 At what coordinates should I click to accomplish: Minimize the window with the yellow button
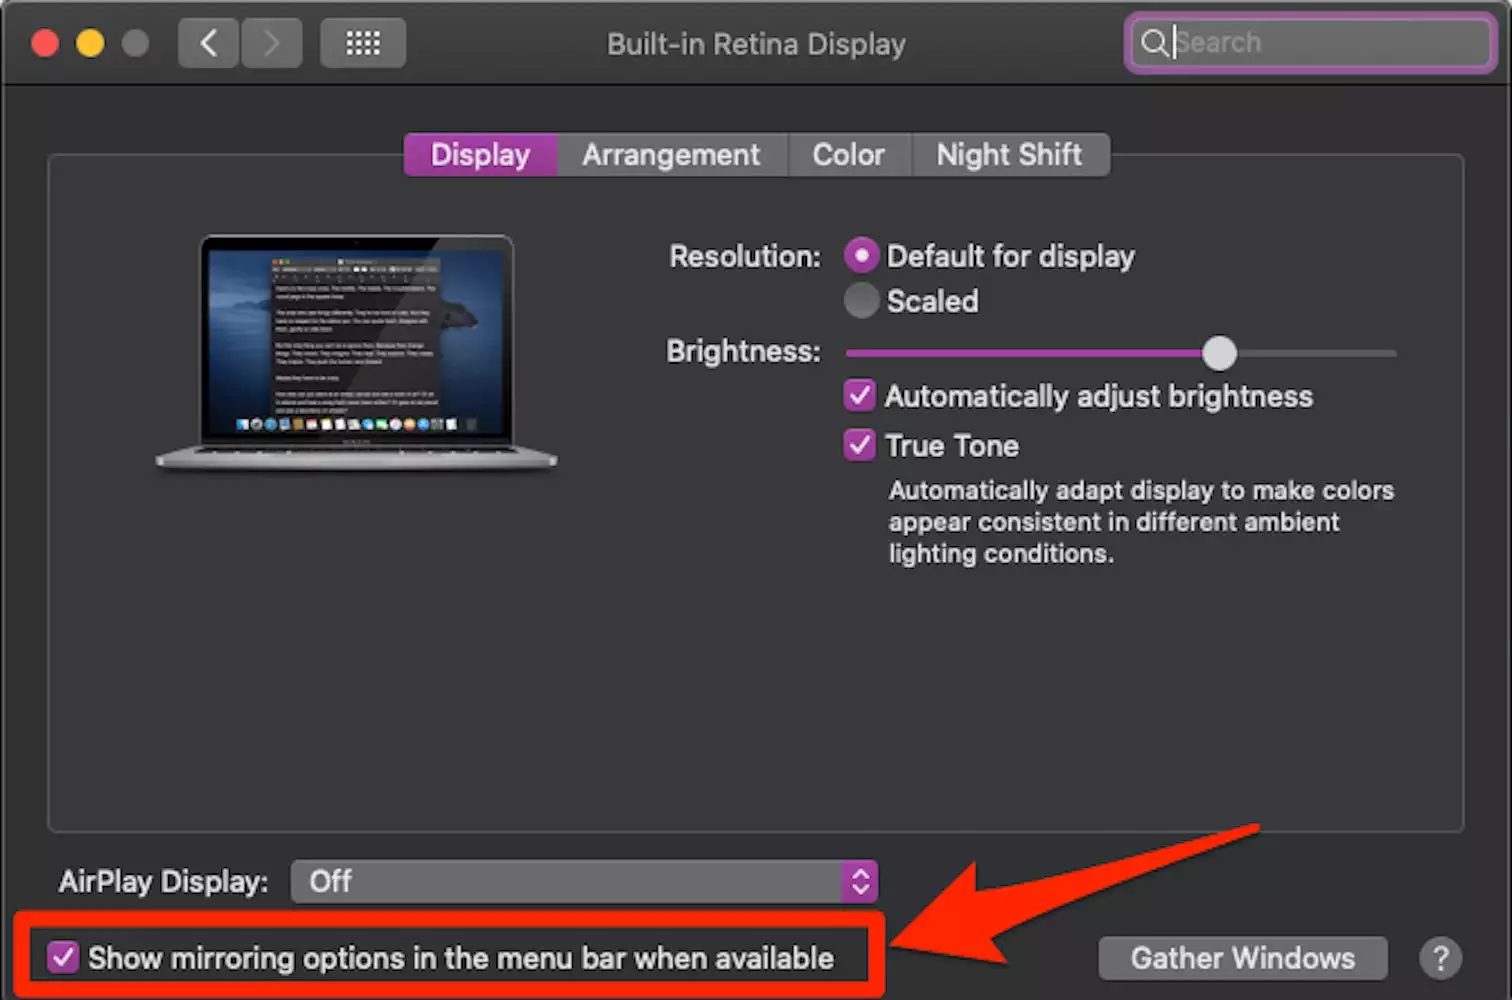click(90, 43)
